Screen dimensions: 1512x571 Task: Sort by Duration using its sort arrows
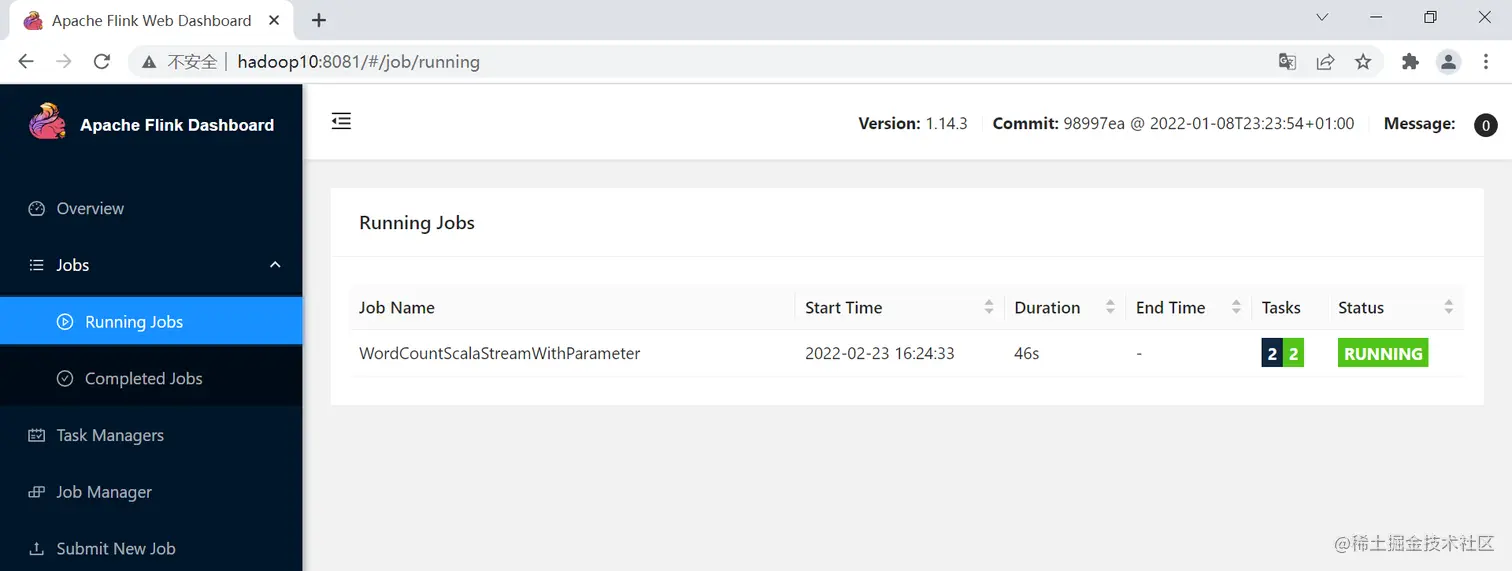coord(1110,307)
